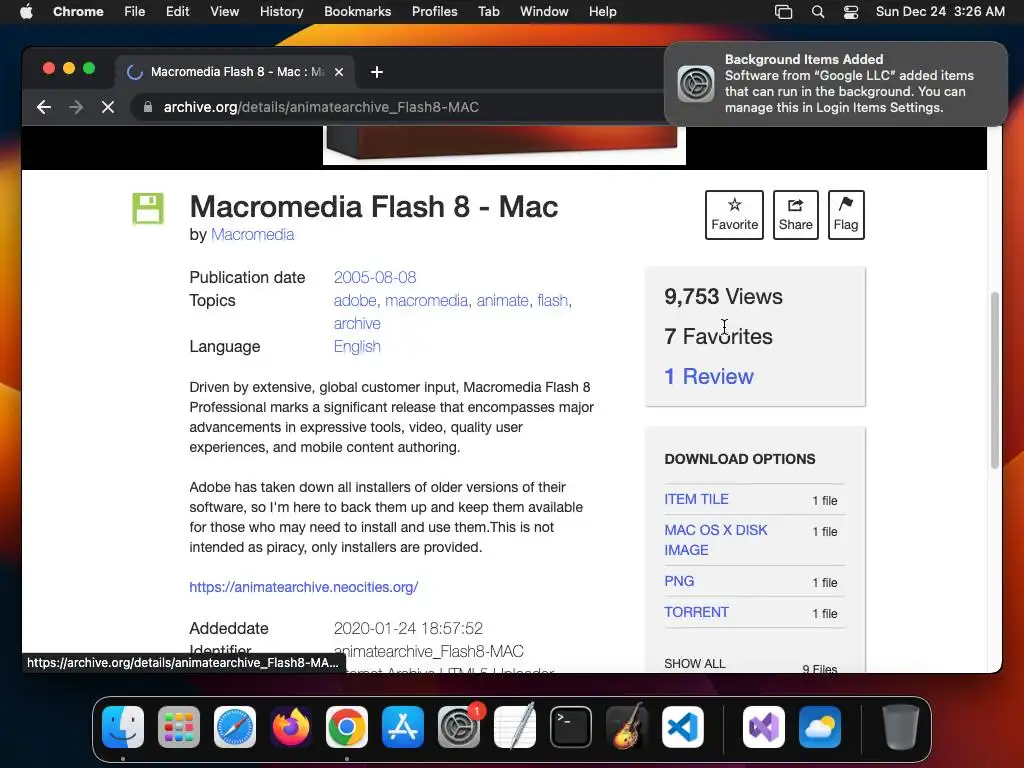1024x768 pixels.
Task: Close the Macromedia Flash 8 tab
Action: (x=339, y=72)
